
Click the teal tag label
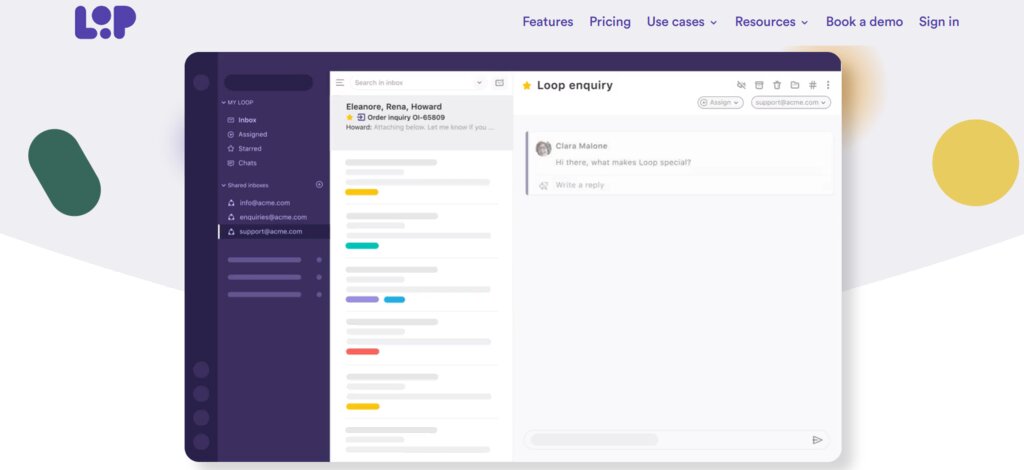click(362, 245)
